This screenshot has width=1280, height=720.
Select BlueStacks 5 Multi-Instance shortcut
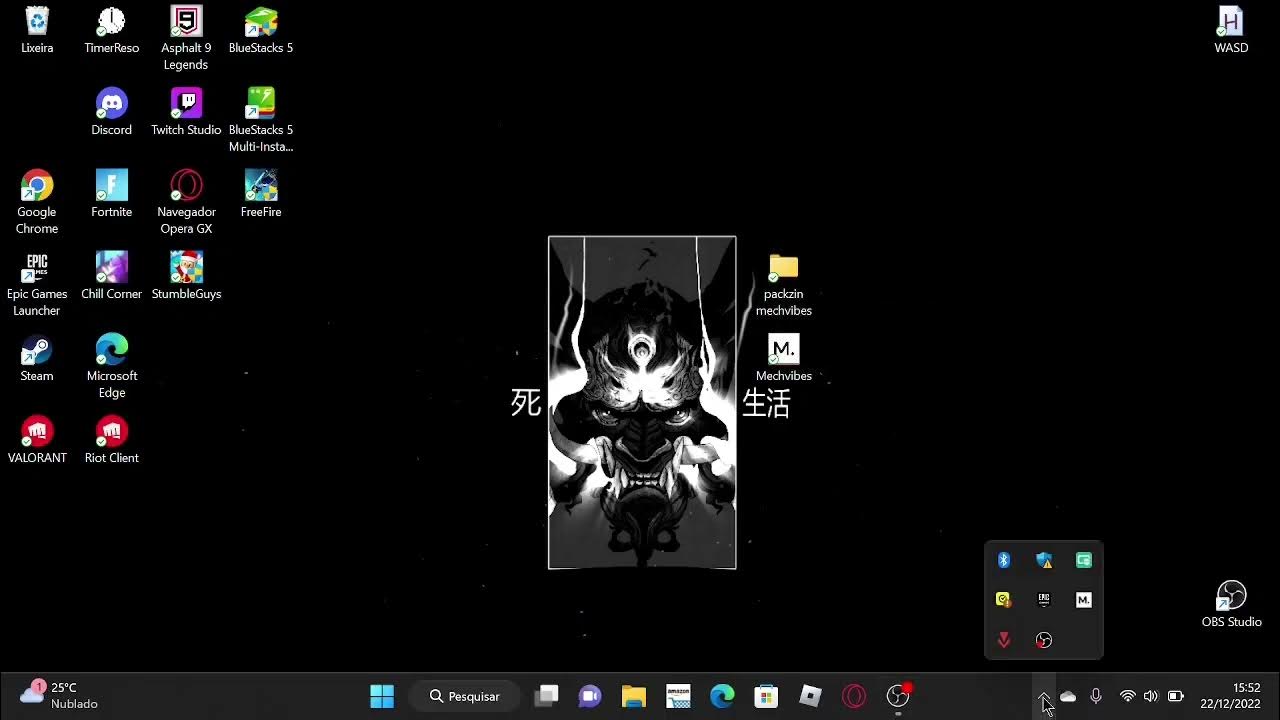261,120
